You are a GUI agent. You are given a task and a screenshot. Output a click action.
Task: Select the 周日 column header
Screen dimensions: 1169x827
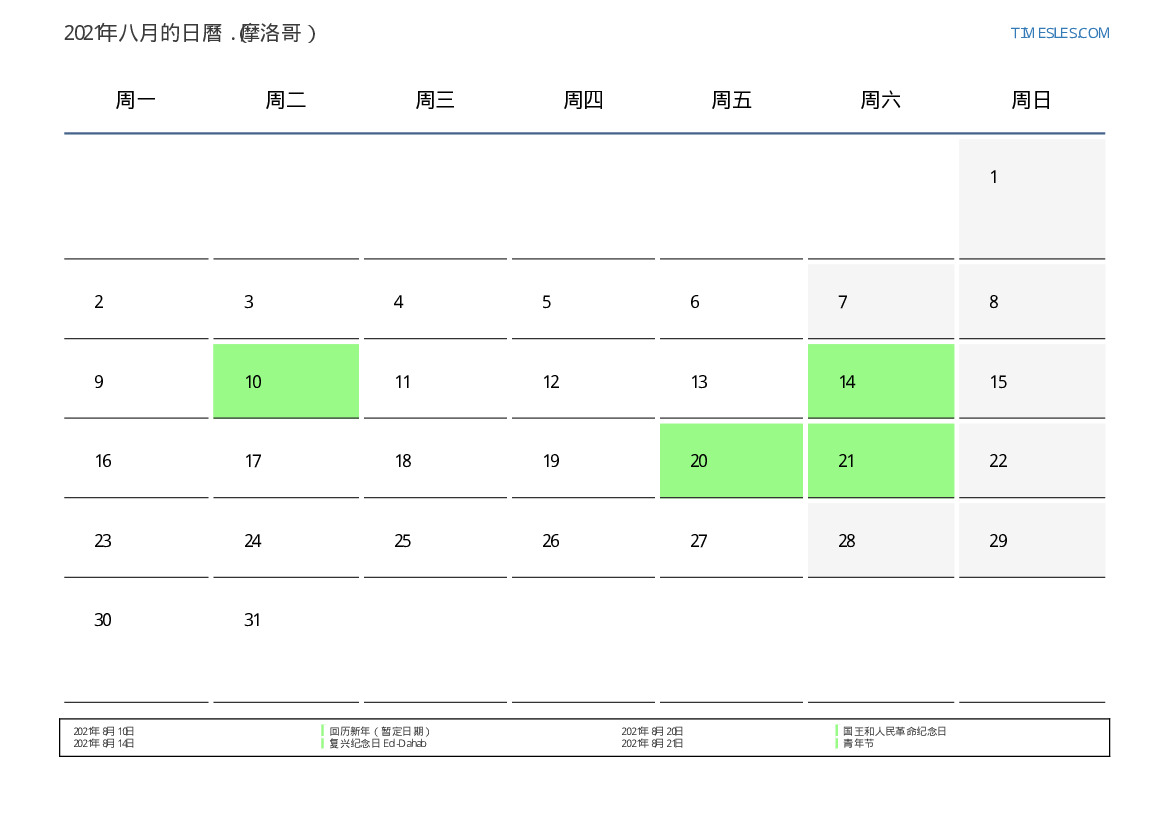pyautogui.click(x=1031, y=100)
